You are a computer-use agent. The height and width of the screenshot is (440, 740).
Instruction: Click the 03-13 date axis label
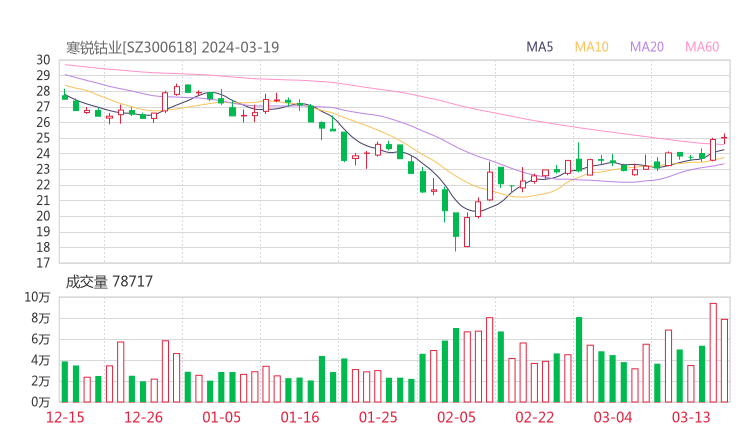pos(691,417)
